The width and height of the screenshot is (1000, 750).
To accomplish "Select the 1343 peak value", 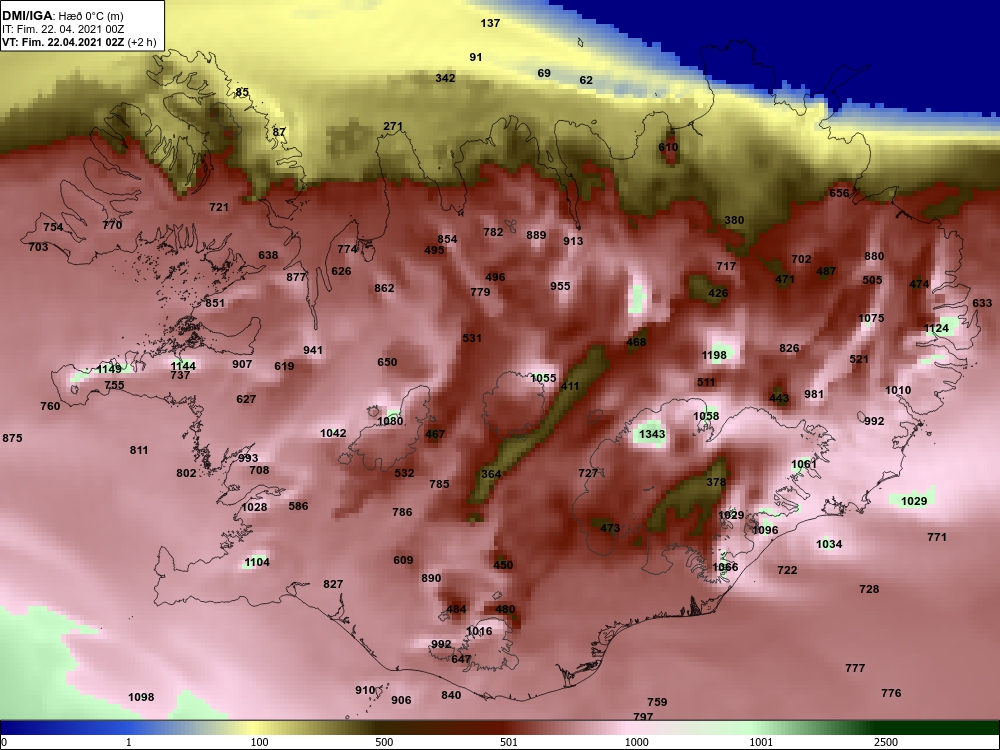I will click(652, 434).
